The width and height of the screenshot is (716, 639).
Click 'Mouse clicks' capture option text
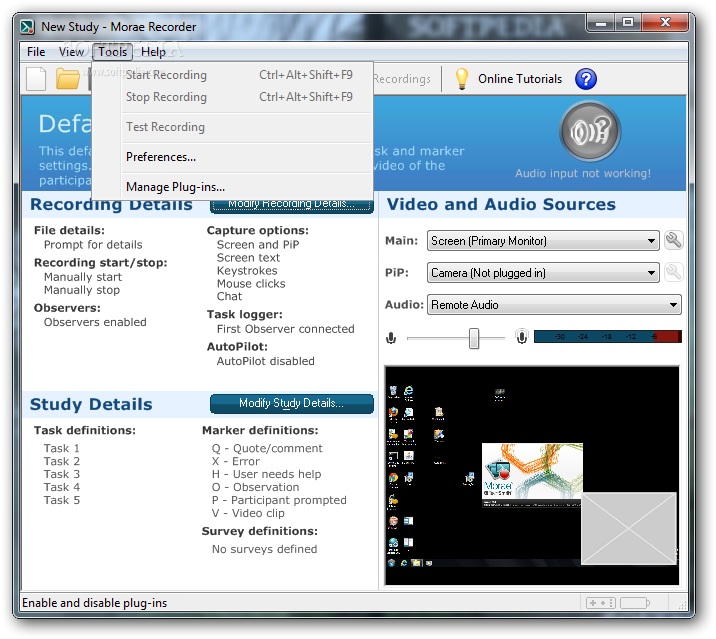pyautogui.click(x=251, y=284)
